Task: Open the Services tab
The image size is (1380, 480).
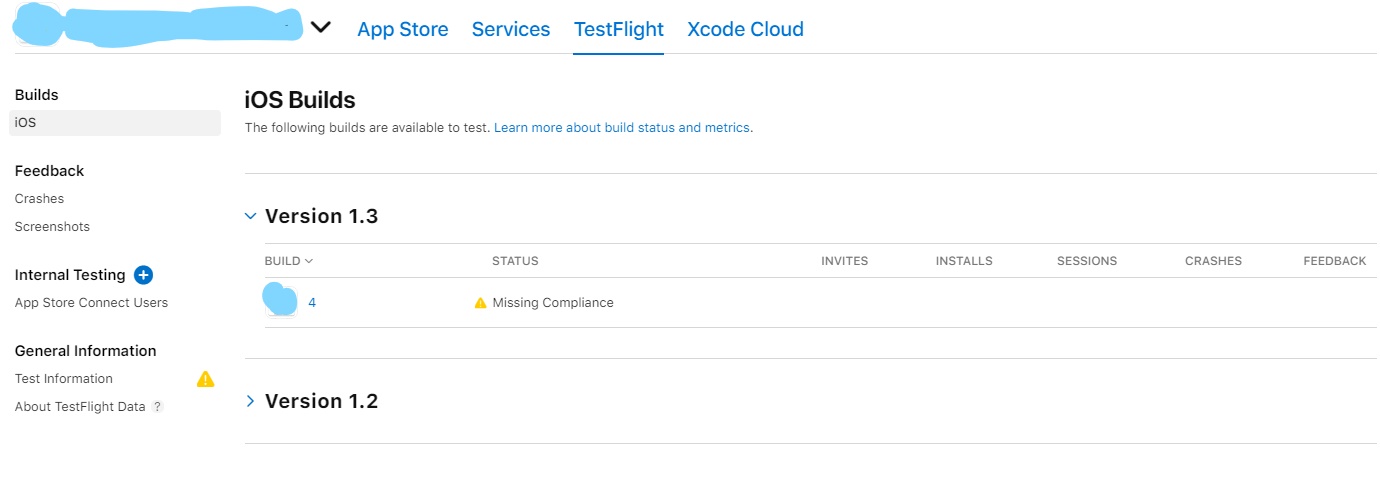Action: coord(511,29)
